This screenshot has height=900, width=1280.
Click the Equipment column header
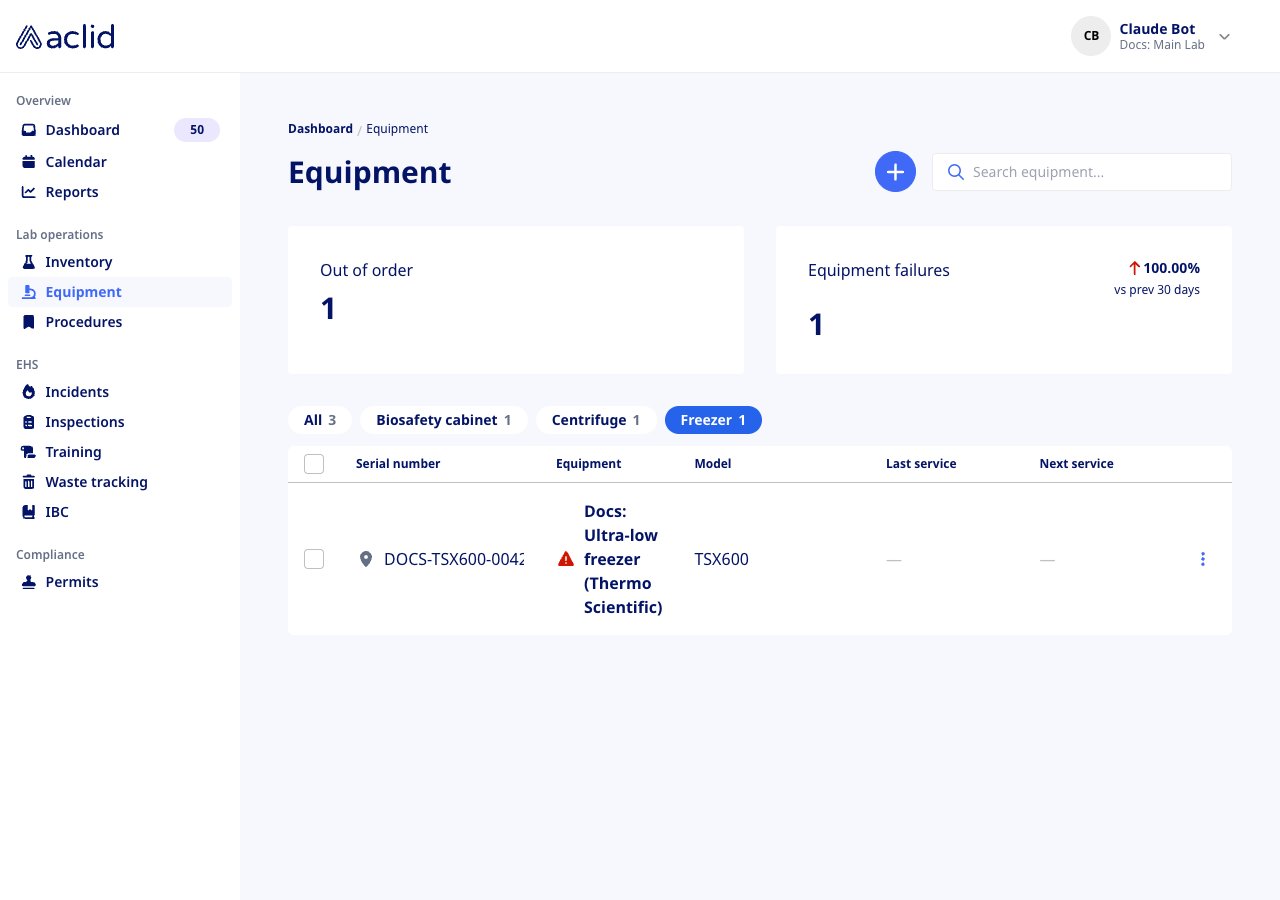coord(589,464)
